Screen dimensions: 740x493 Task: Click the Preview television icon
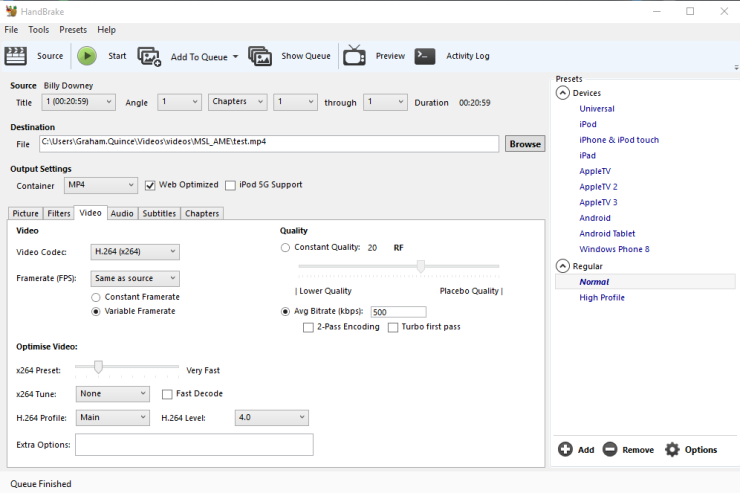click(x=354, y=56)
